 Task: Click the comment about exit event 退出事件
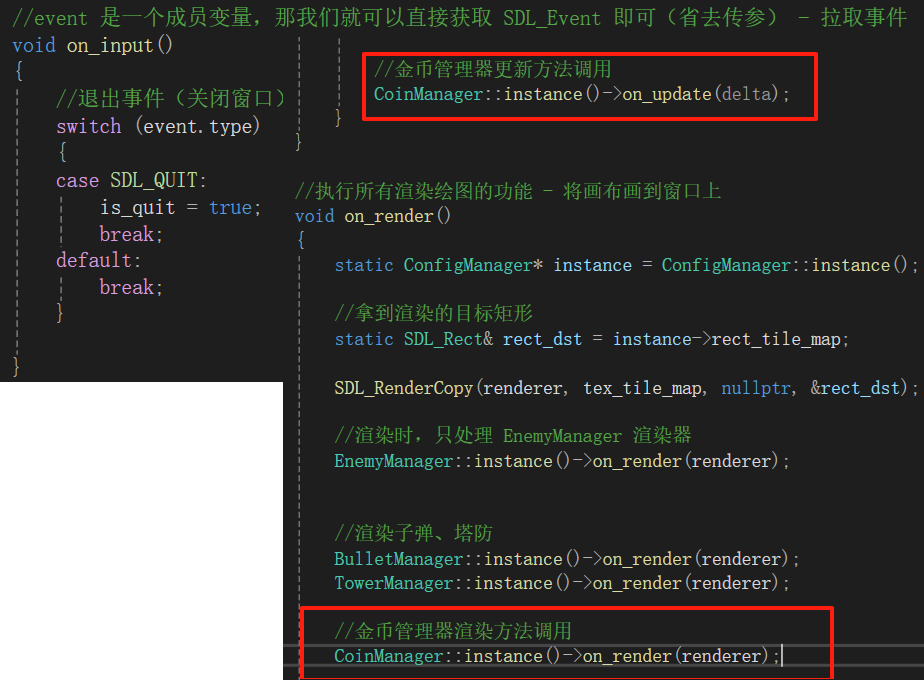[171, 98]
